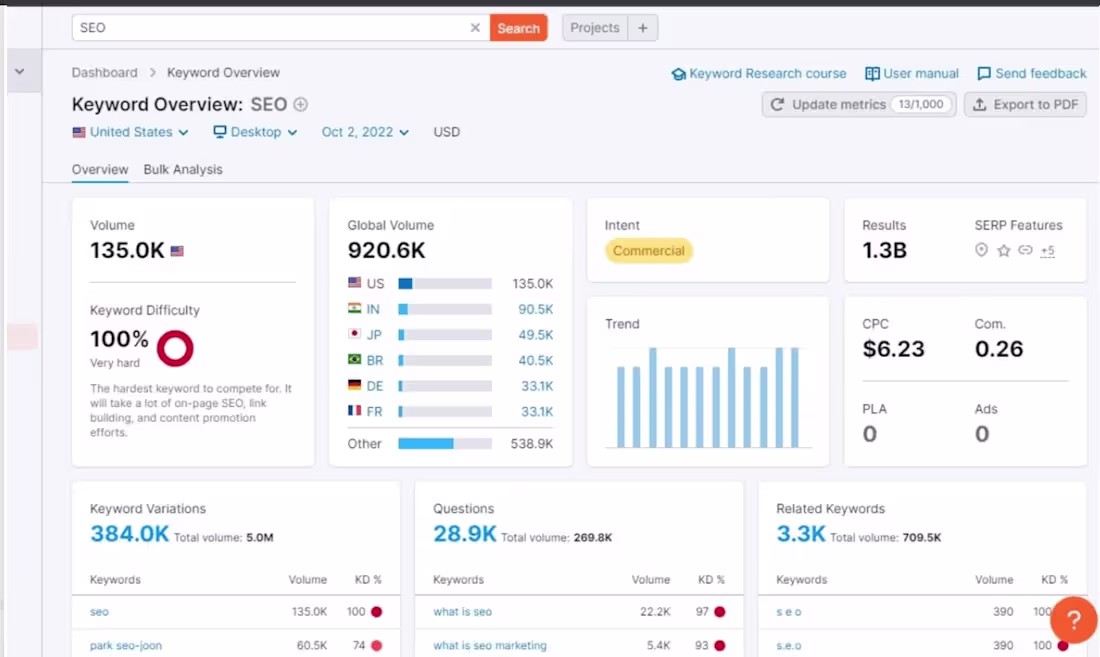
Task: Expand the left sidebar chevron
Action: click(20, 72)
